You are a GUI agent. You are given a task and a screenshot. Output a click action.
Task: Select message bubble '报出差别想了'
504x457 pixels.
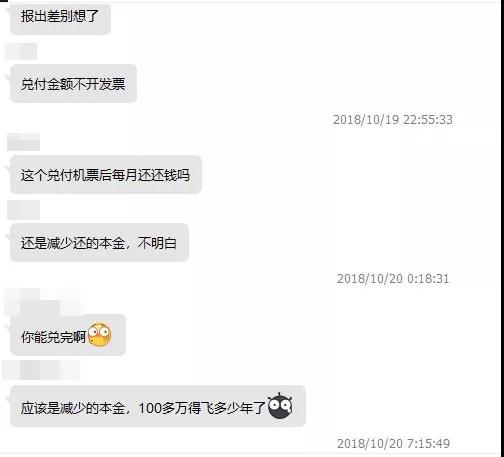[x=60, y=18]
